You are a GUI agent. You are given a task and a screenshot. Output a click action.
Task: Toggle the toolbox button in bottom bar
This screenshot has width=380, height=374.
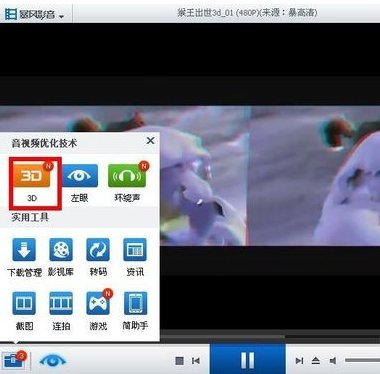14,360
